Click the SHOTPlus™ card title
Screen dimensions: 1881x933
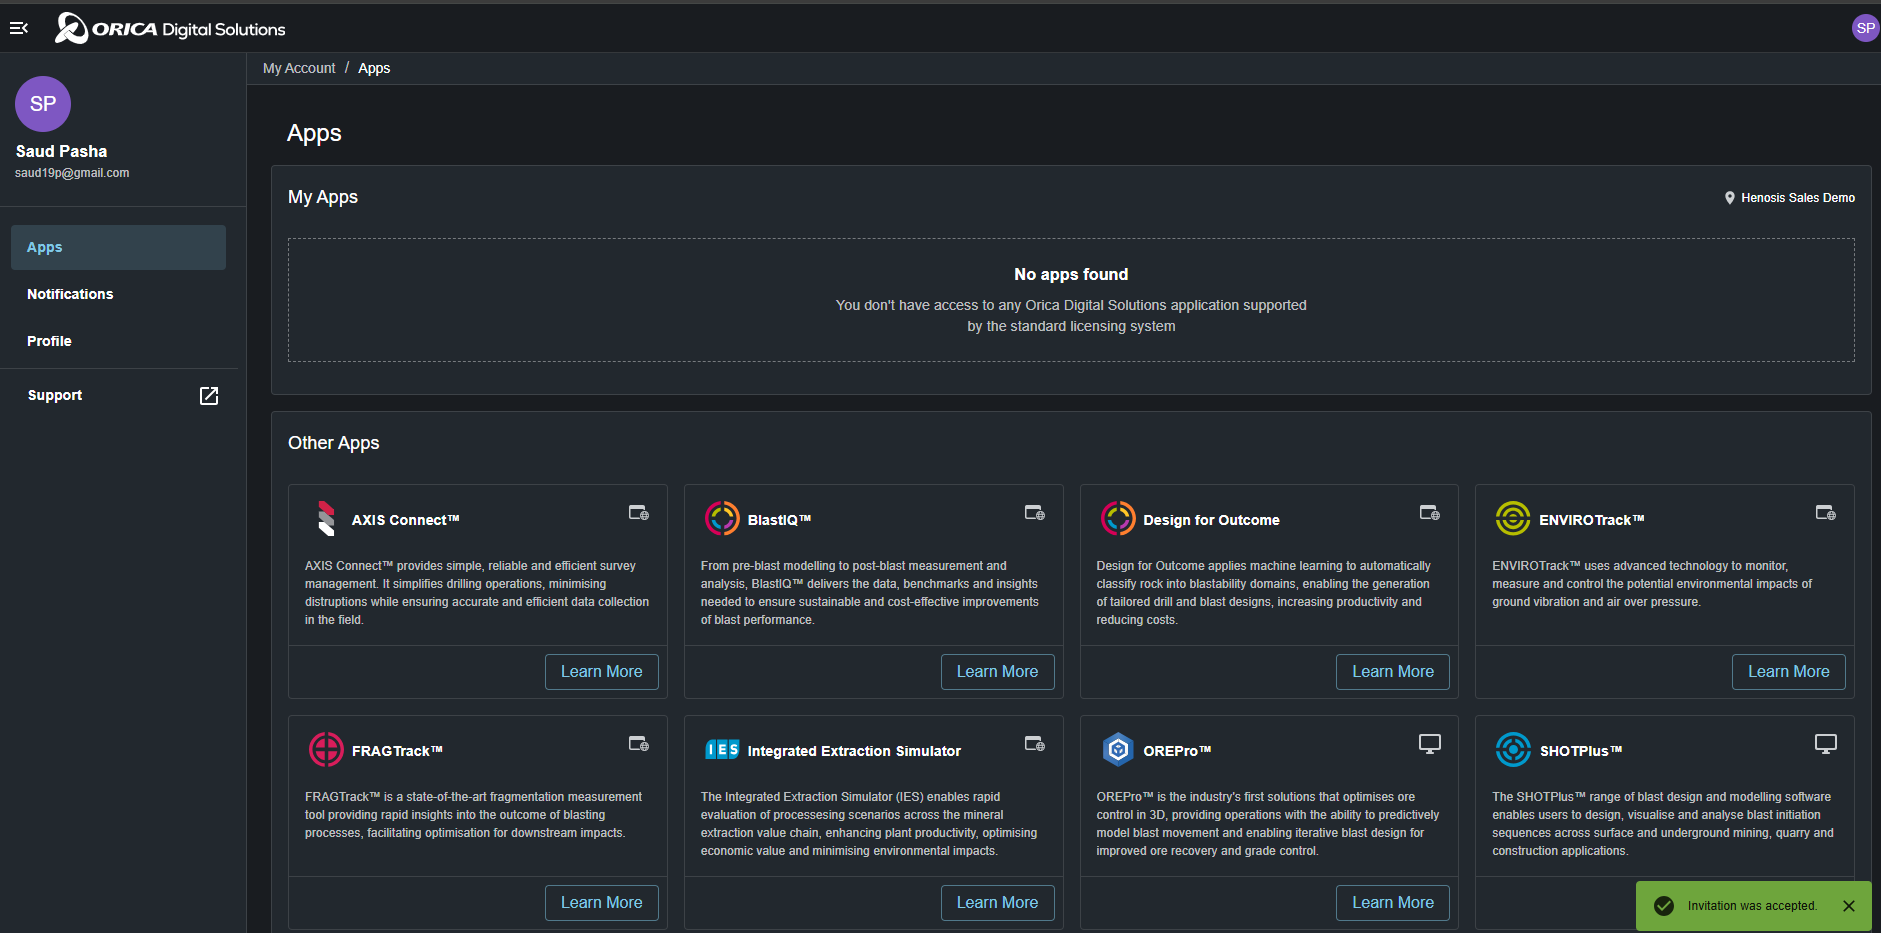[1580, 751]
